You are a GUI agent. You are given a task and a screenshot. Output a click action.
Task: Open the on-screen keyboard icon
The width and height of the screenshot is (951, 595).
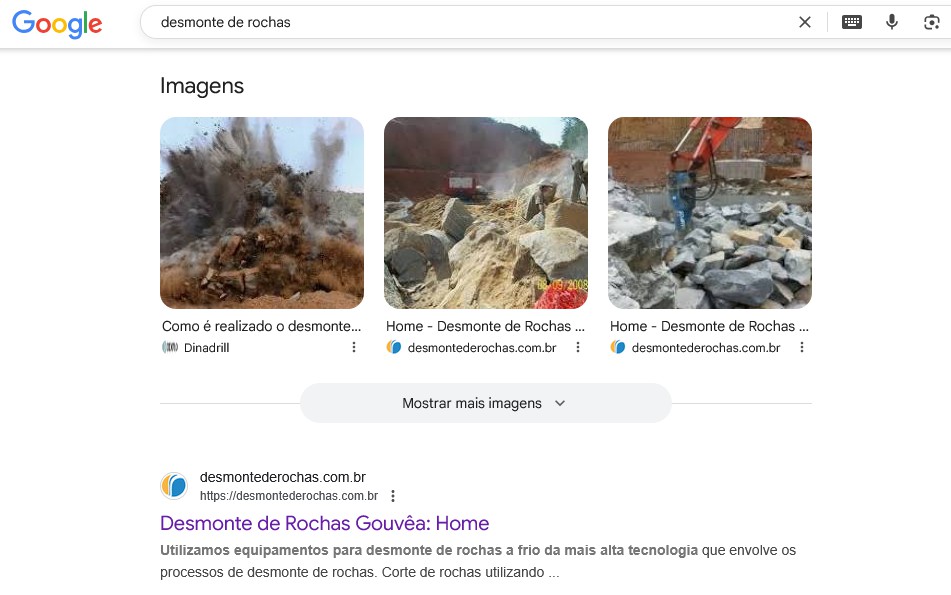pos(851,21)
